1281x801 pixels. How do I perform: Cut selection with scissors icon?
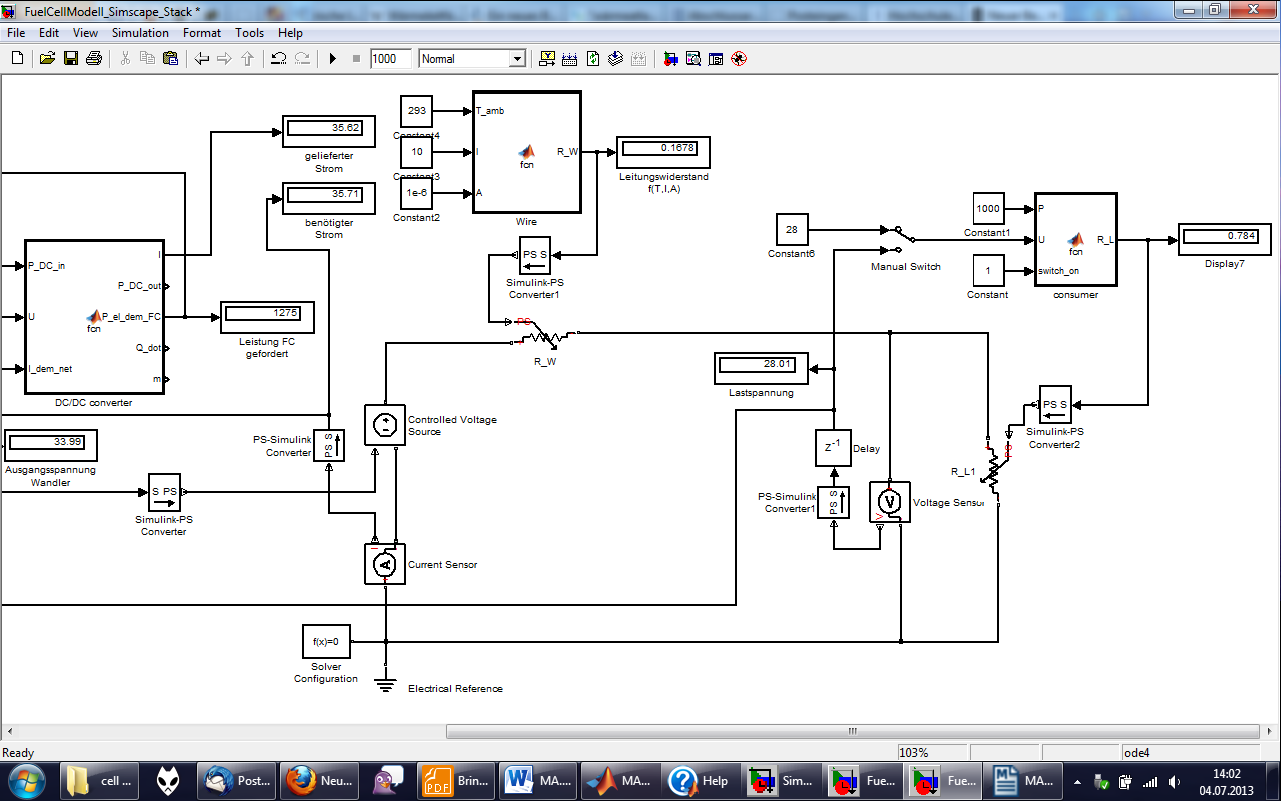coord(125,59)
